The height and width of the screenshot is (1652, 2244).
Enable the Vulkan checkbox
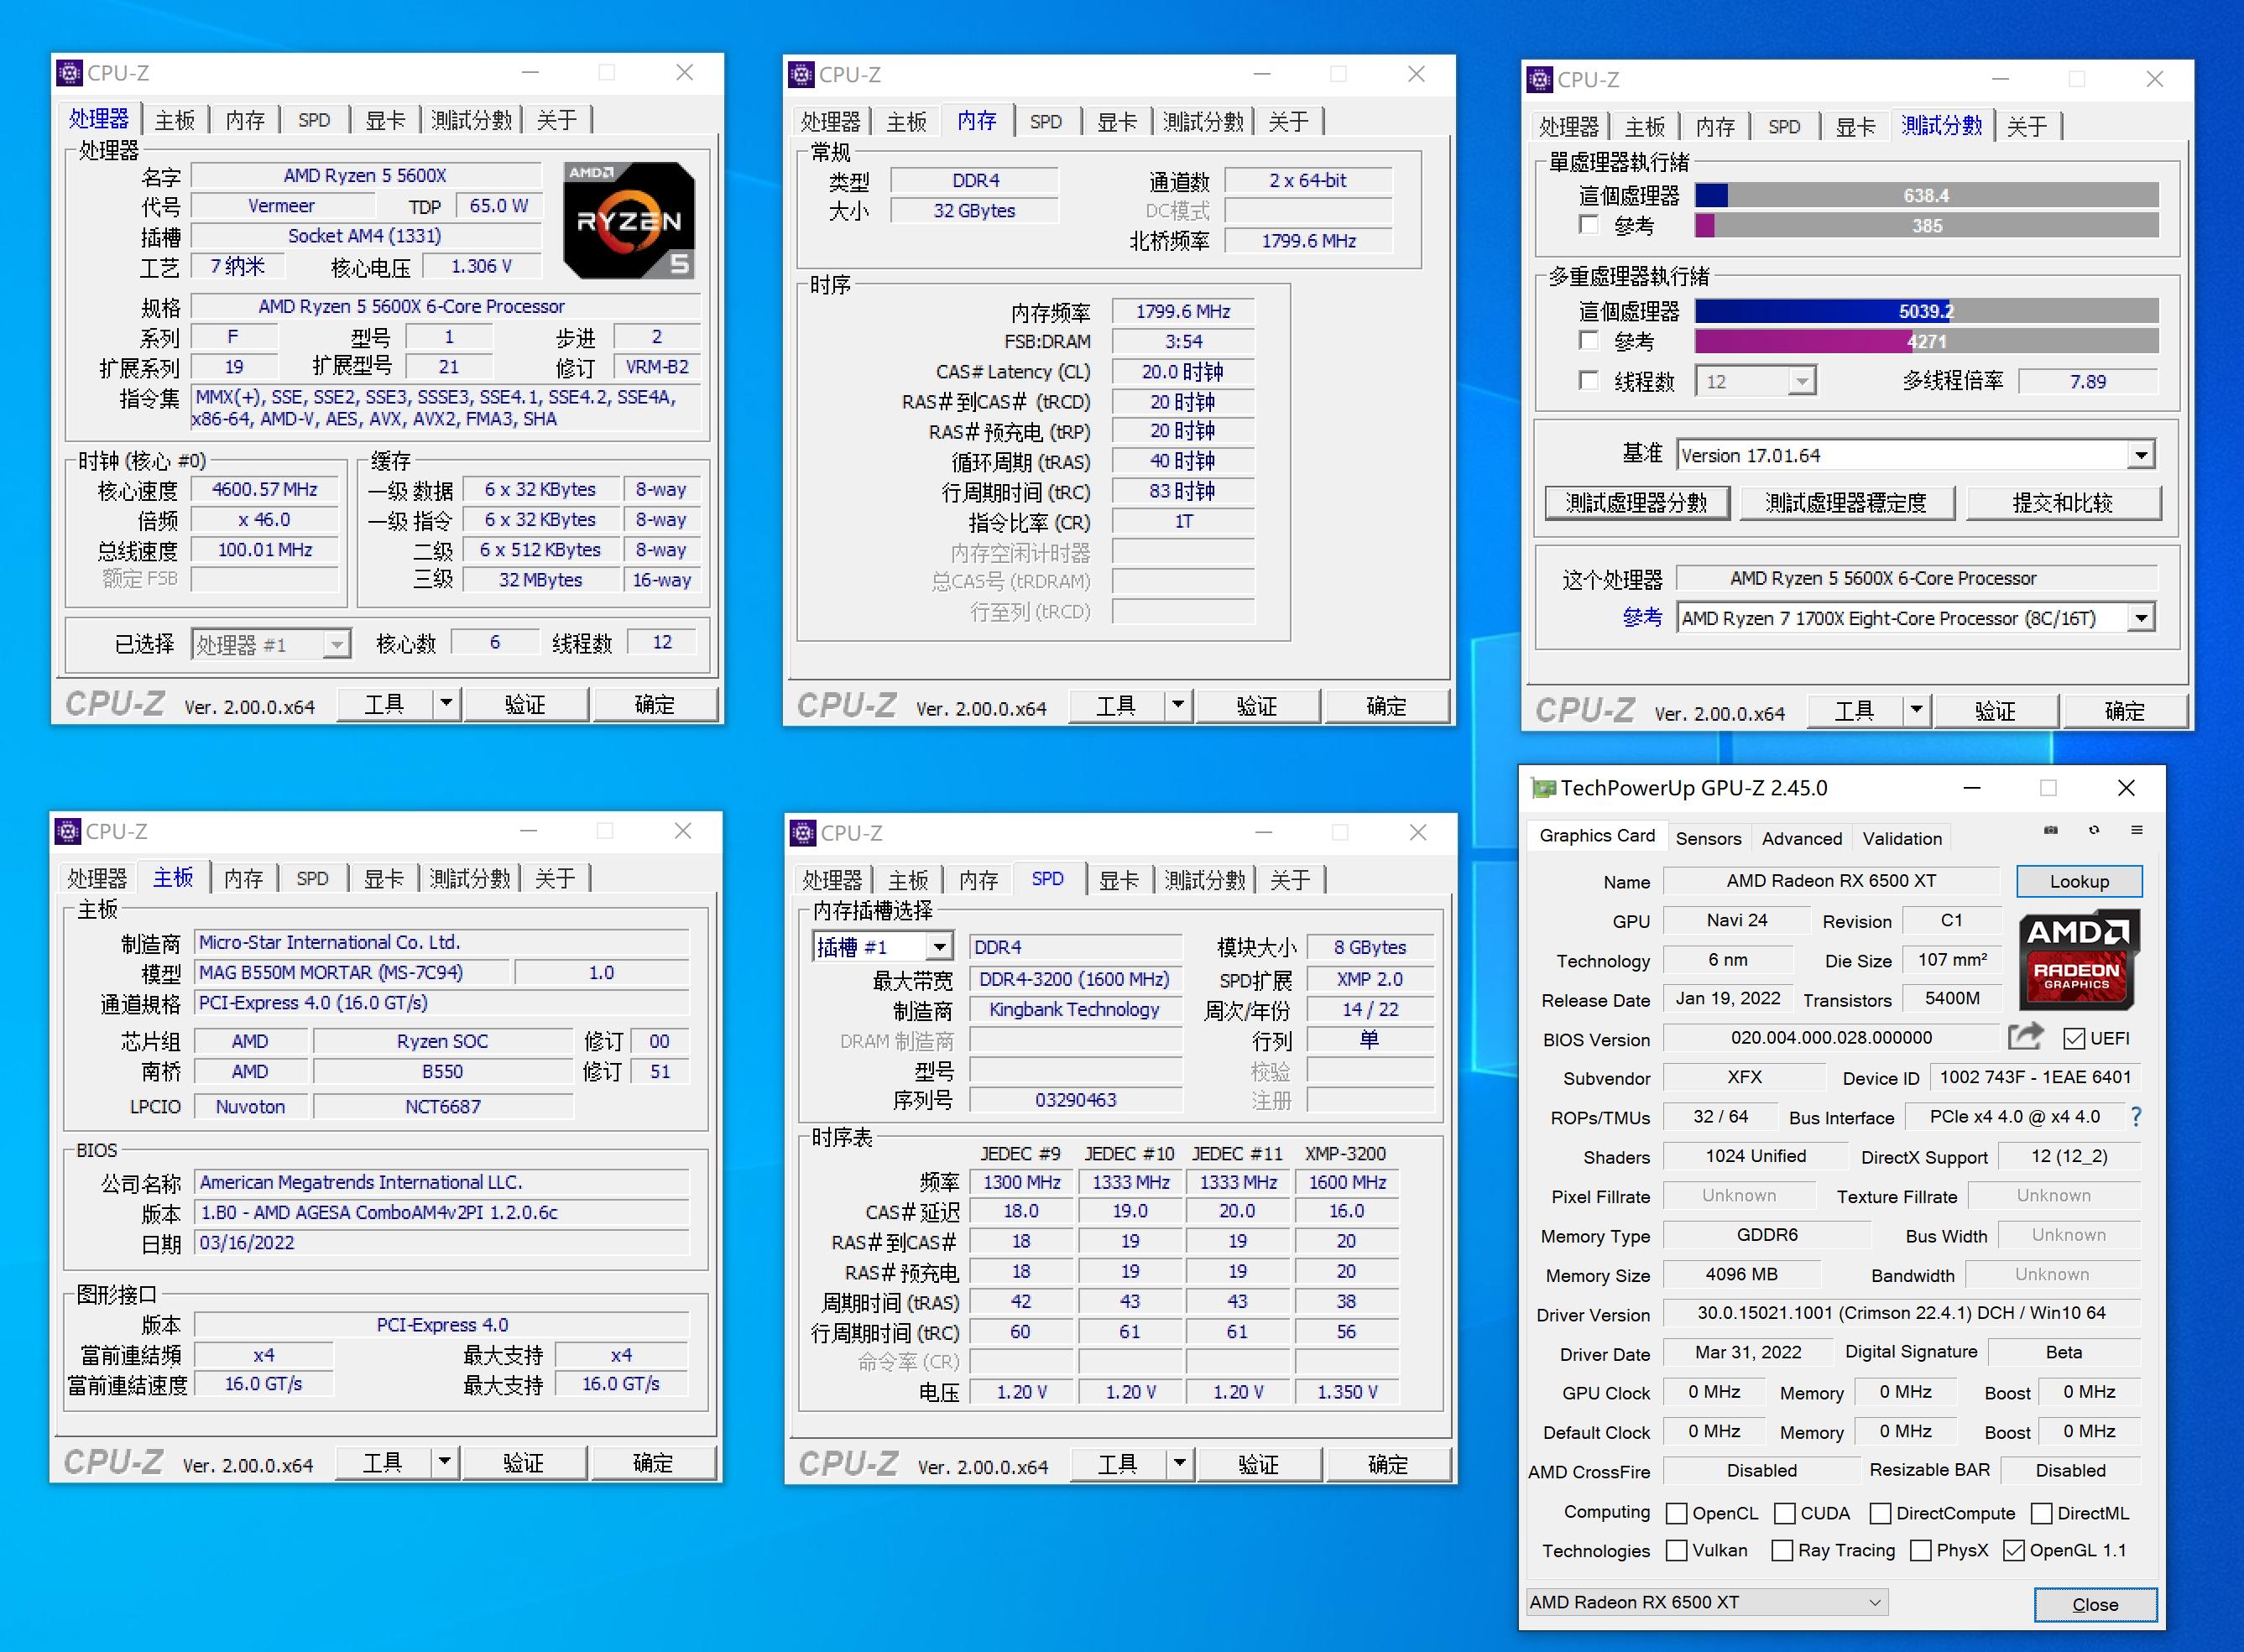click(x=1677, y=1551)
